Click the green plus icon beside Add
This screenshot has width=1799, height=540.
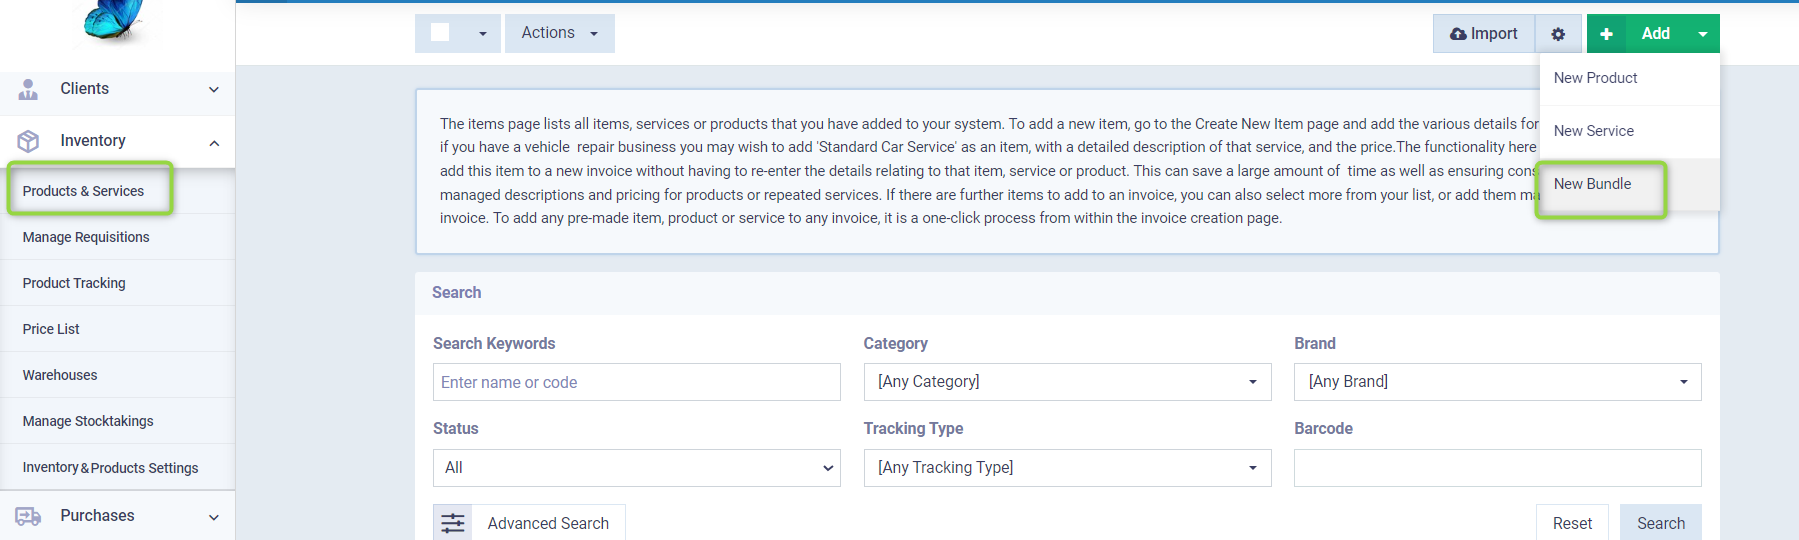[x=1606, y=34]
